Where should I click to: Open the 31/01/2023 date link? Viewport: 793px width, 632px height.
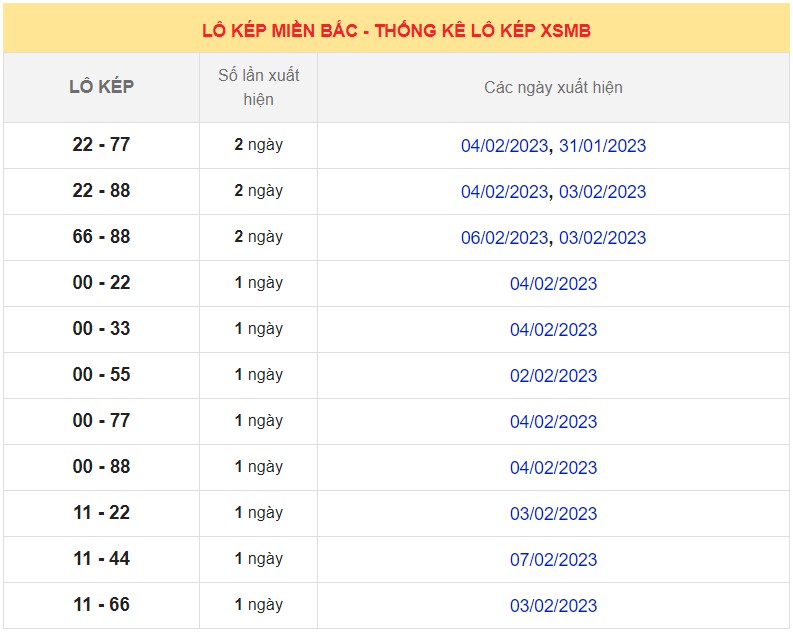click(x=602, y=146)
